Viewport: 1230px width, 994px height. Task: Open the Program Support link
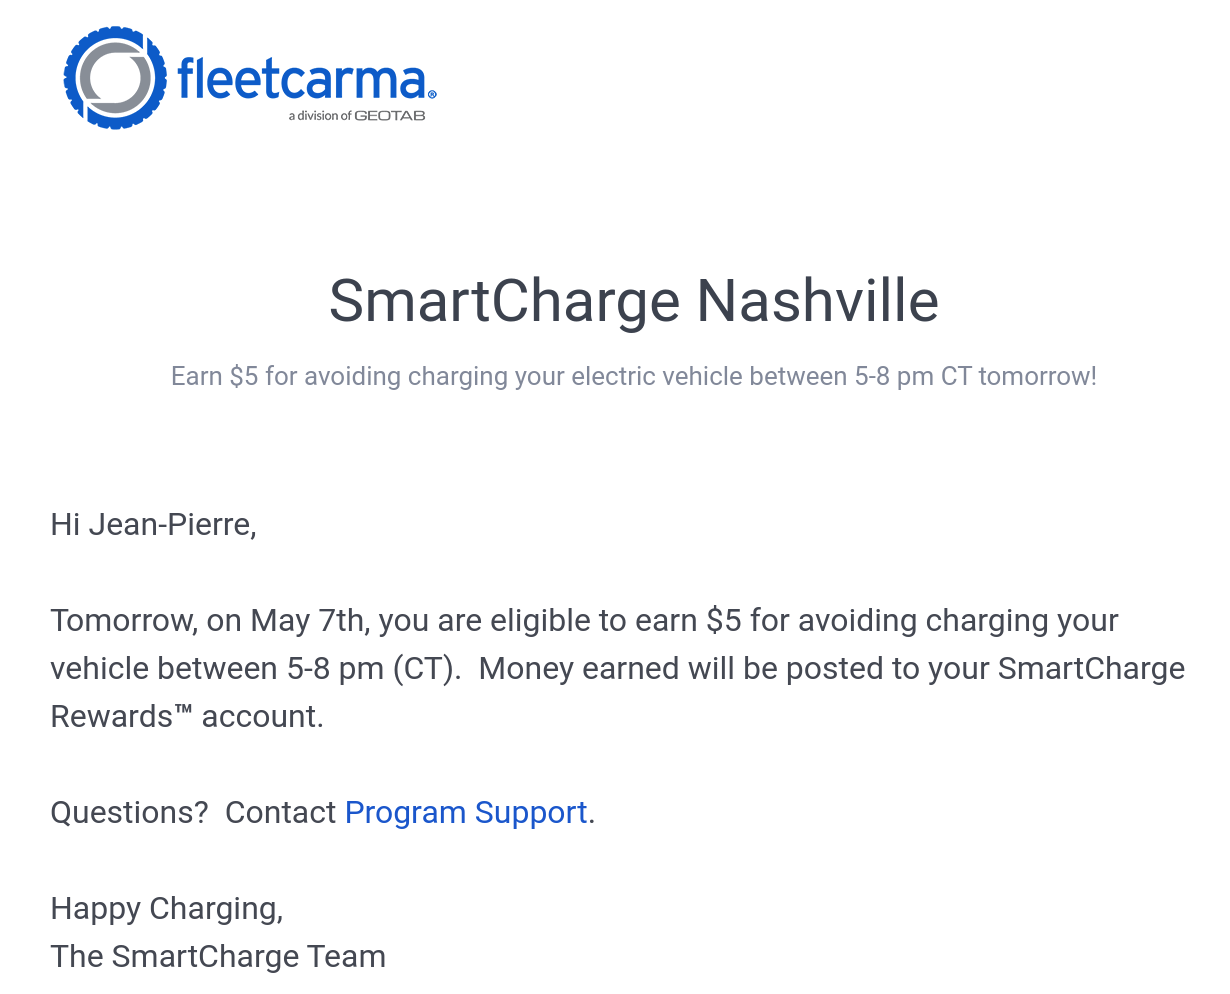pos(465,812)
